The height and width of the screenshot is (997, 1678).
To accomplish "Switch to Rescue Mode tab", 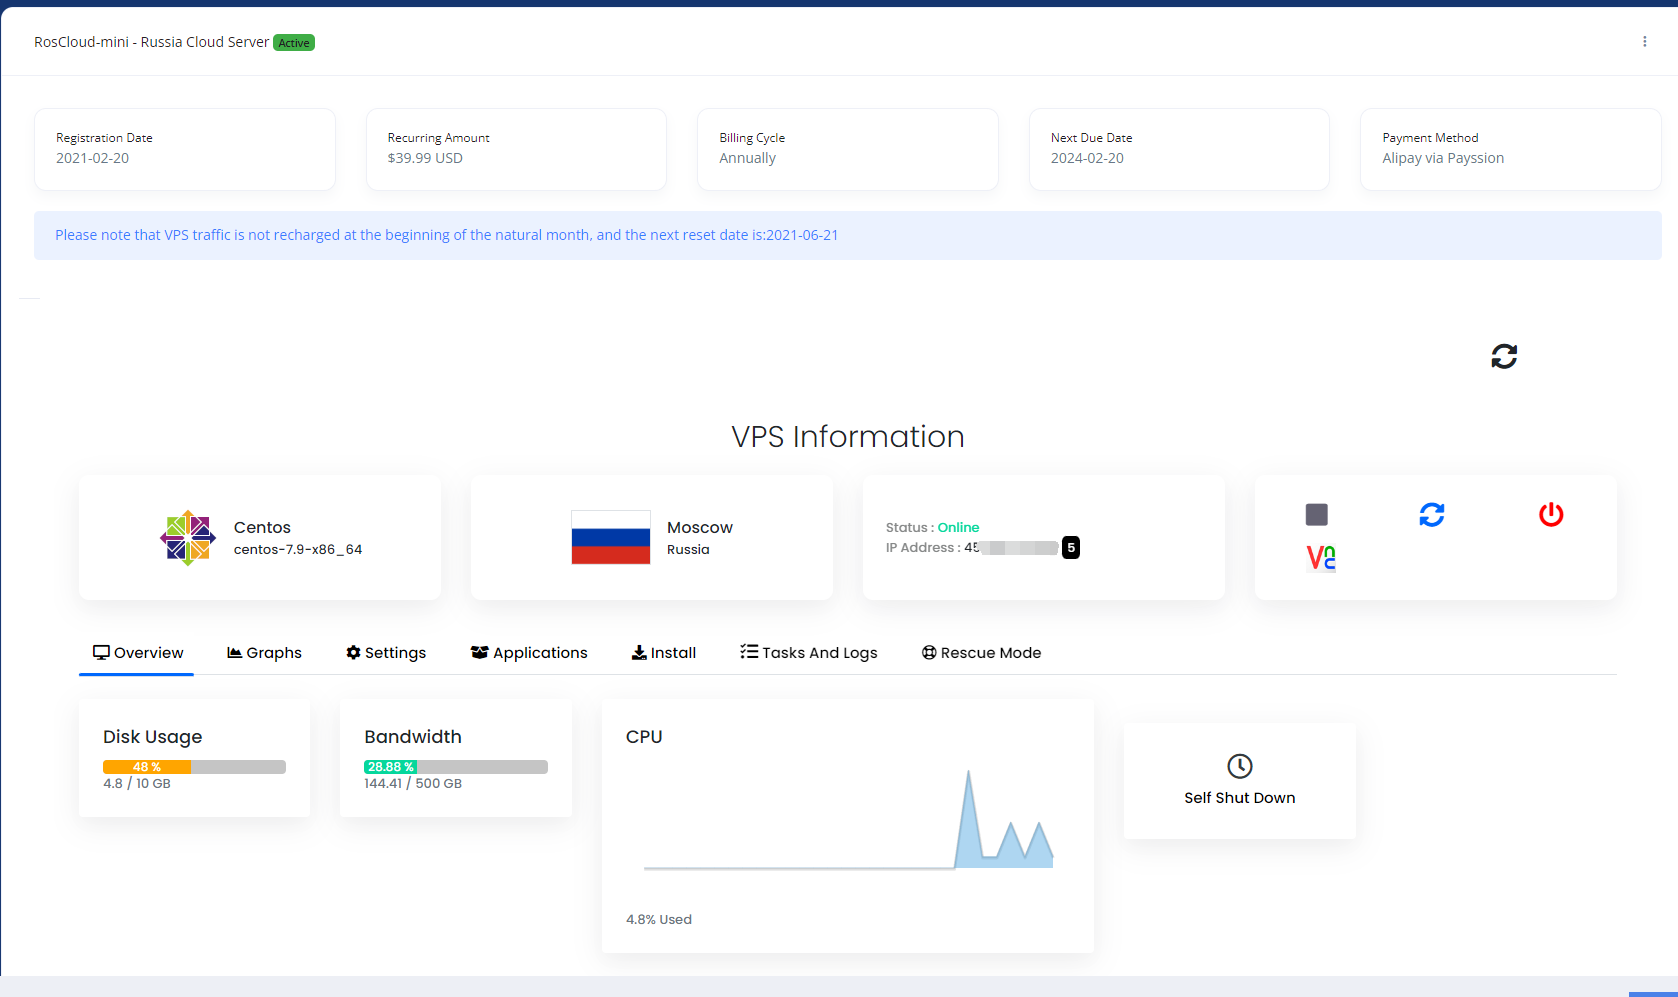I will tap(981, 653).
